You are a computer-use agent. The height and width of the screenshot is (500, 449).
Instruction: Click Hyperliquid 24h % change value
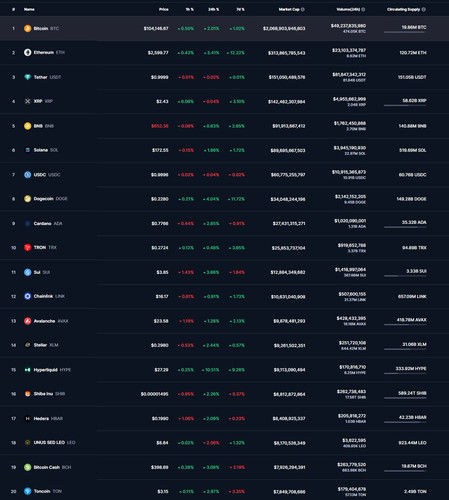point(210,370)
